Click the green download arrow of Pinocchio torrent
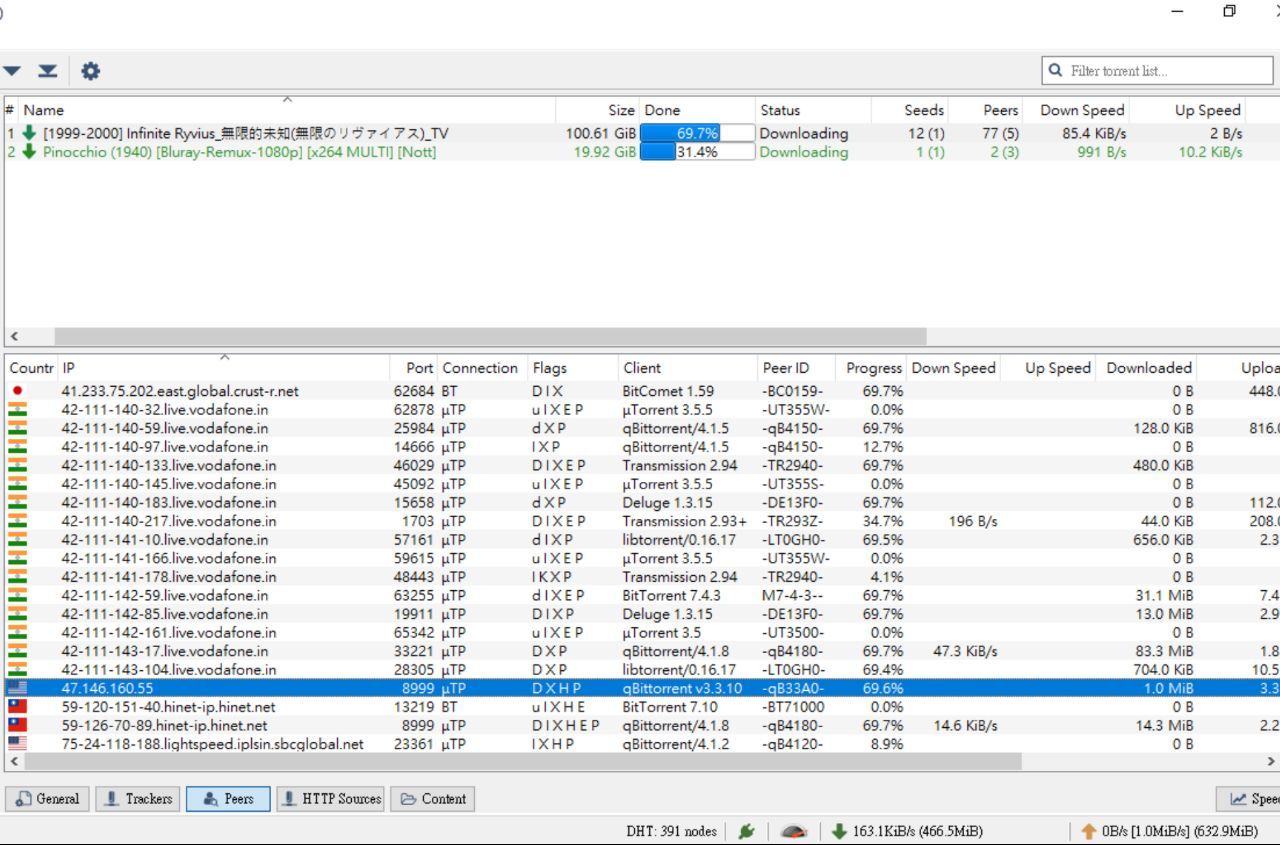The height and width of the screenshot is (845, 1280). (x=29, y=152)
